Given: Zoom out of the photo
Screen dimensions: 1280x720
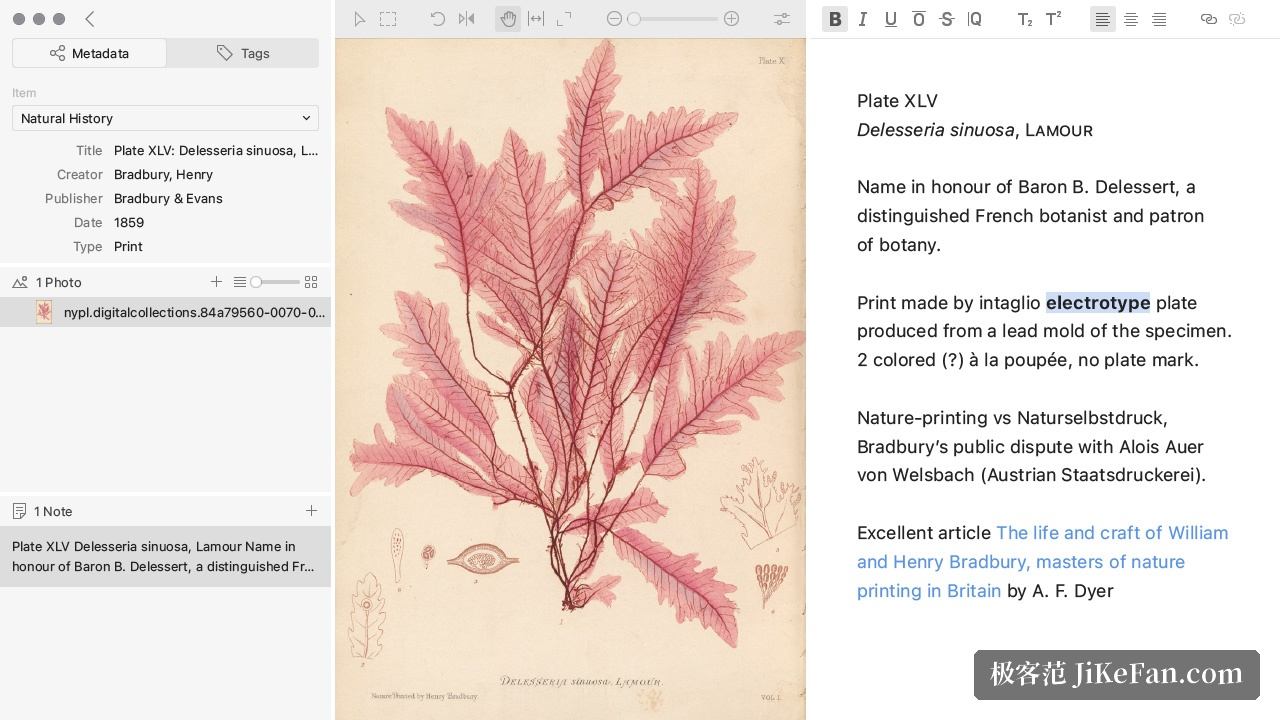Looking at the screenshot, I should pos(614,19).
